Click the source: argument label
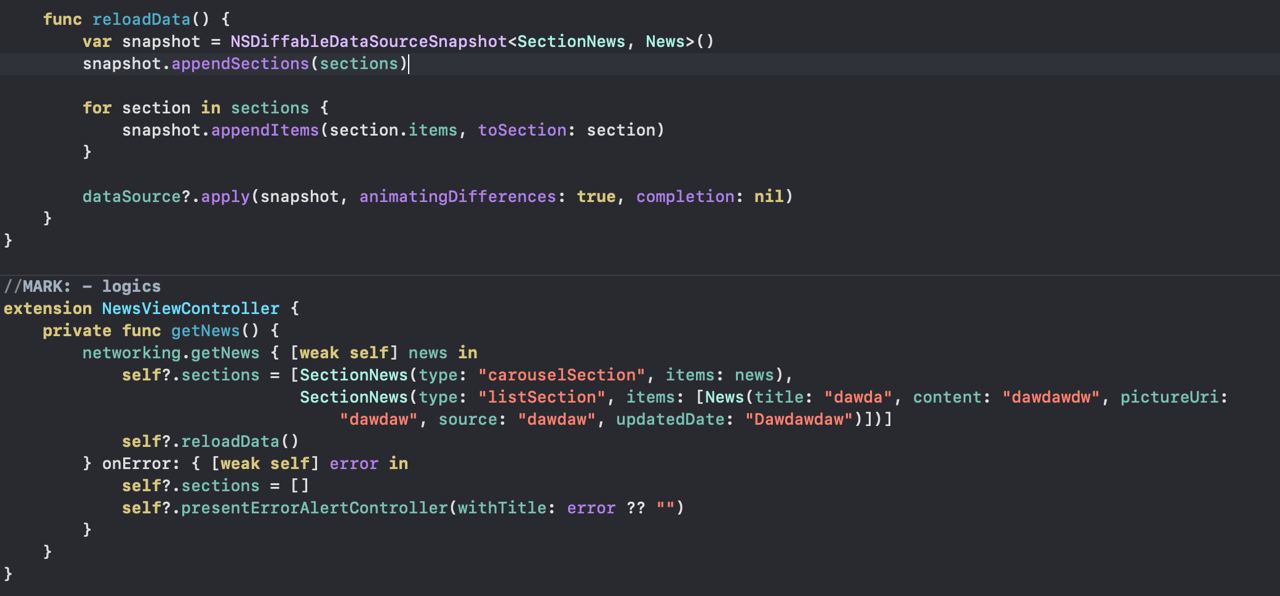 [x=473, y=419]
